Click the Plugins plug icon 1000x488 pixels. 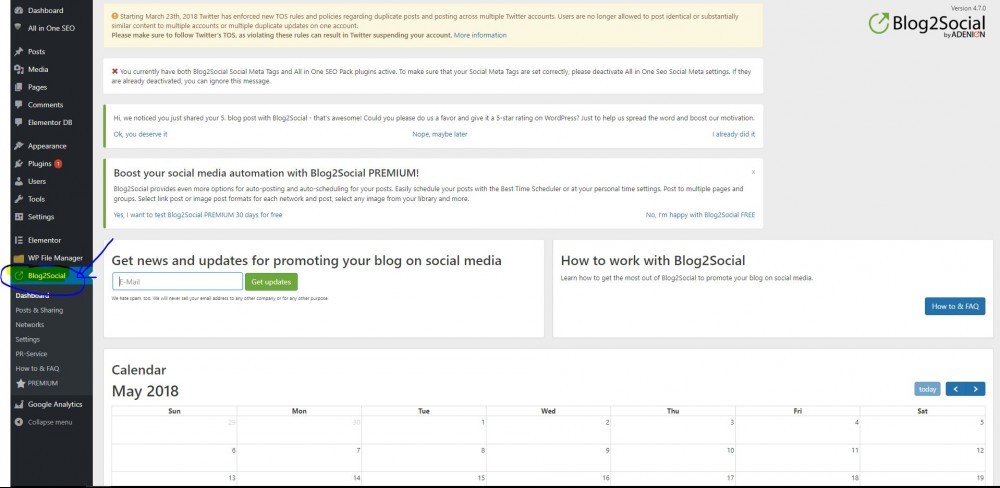tap(19, 164)
